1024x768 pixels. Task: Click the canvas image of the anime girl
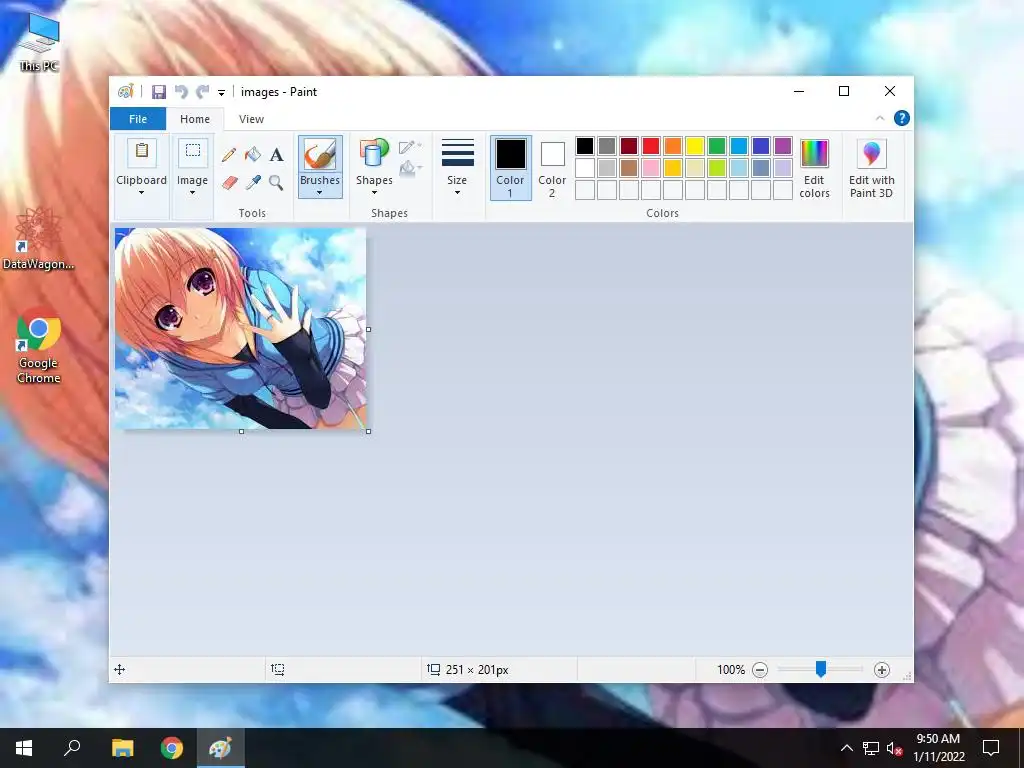(x=240, y=328)
